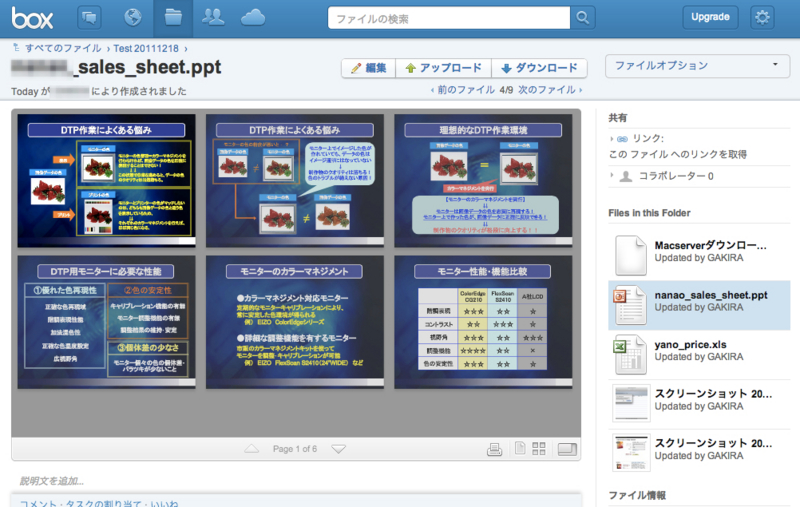Screen dimensions: 800x507
Task: Click the collaborator person icon
Action: [626, 176]
